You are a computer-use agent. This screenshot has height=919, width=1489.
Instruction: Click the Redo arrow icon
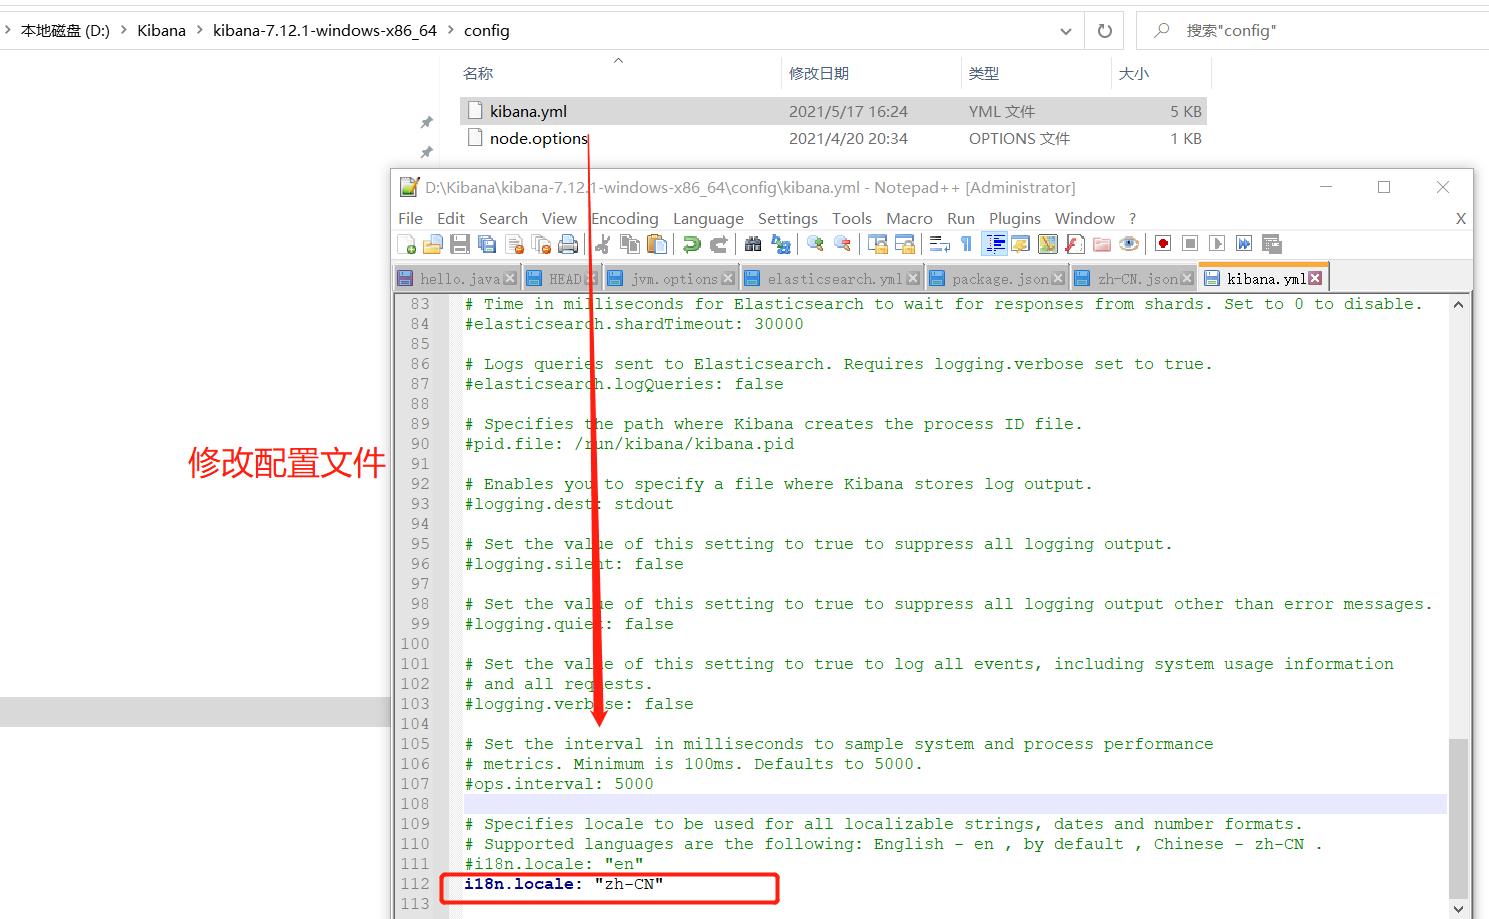(718, 244)
